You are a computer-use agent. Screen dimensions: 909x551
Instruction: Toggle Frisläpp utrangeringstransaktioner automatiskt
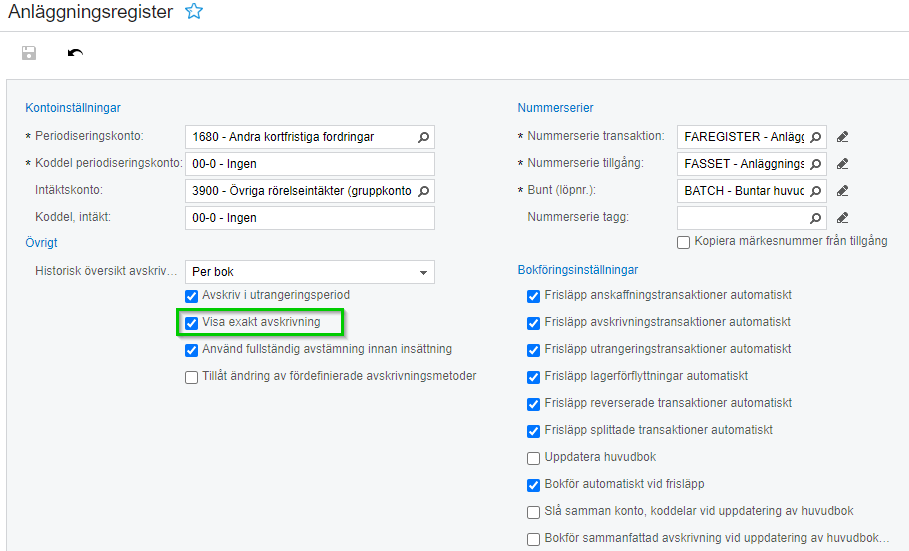(533, 350)
